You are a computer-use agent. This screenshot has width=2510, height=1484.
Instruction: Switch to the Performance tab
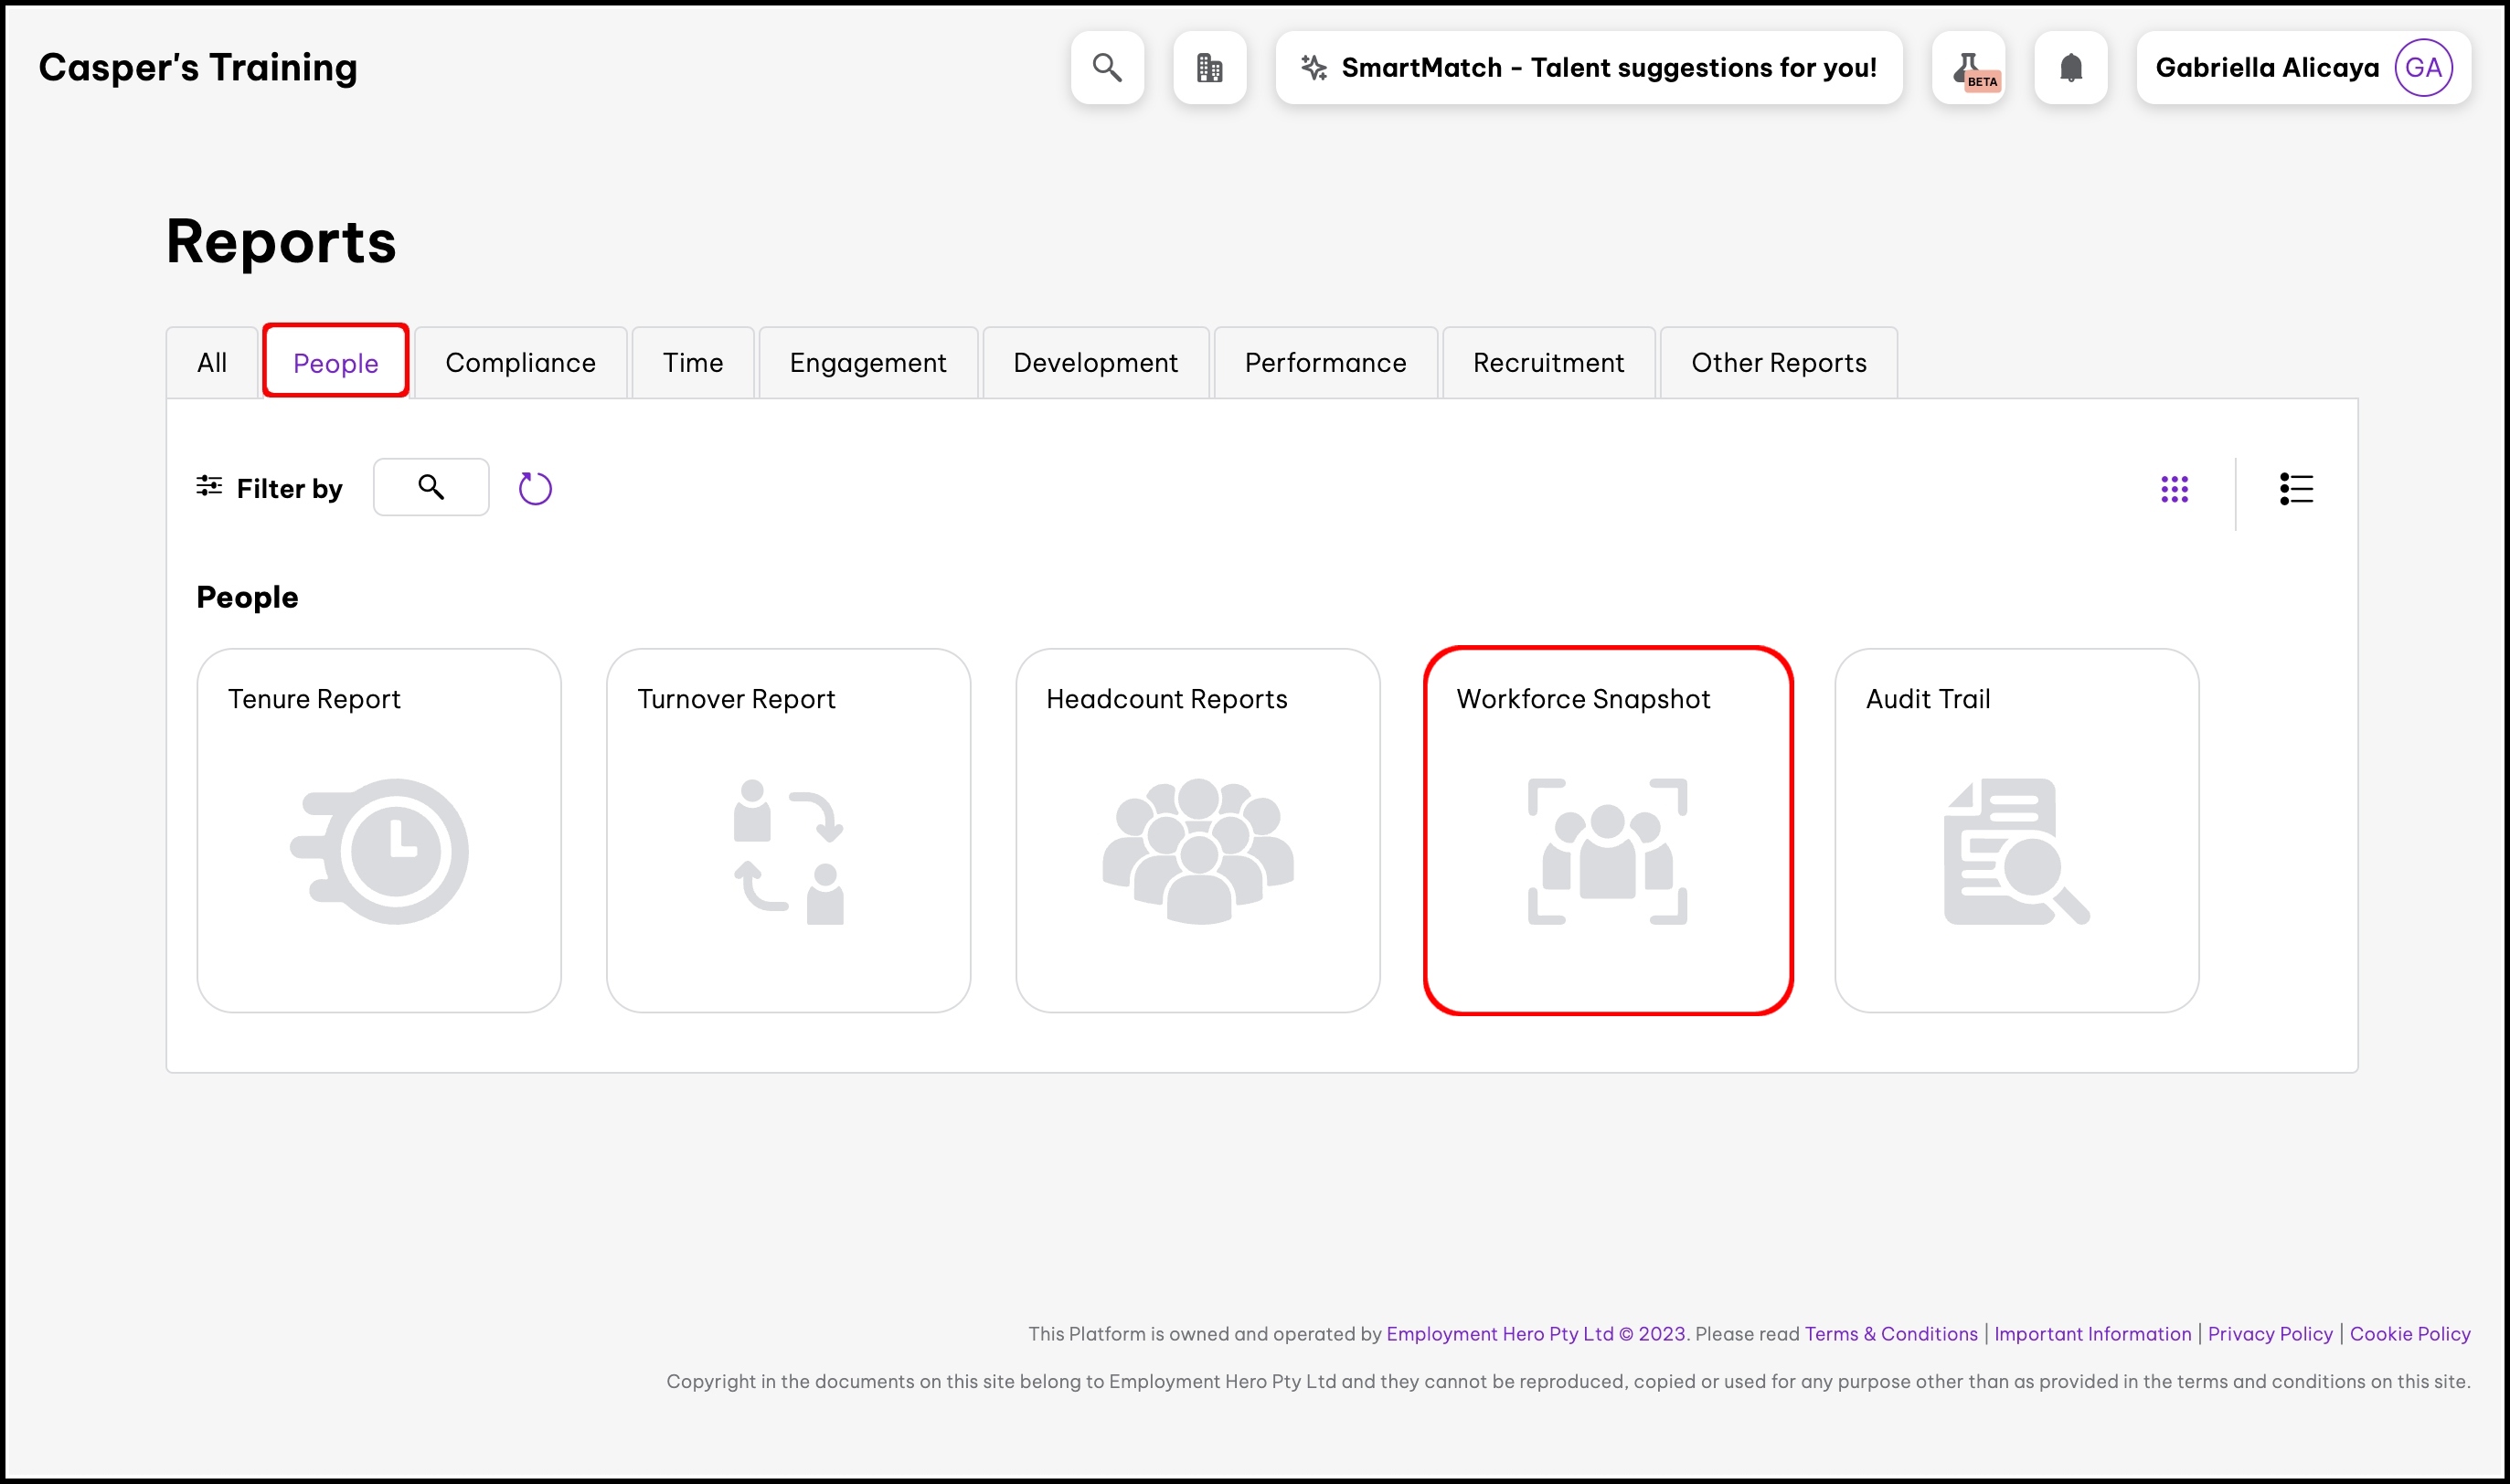[x=1325, y=362]
